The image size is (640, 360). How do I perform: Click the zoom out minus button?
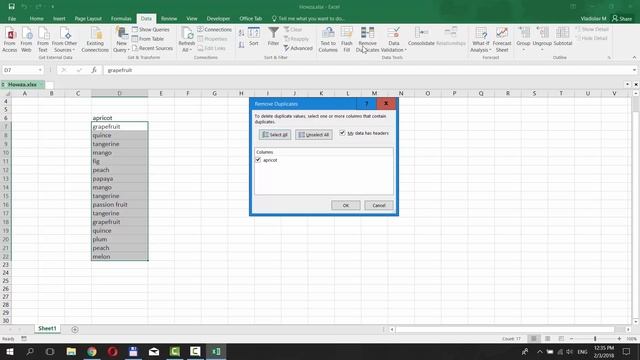571,339
